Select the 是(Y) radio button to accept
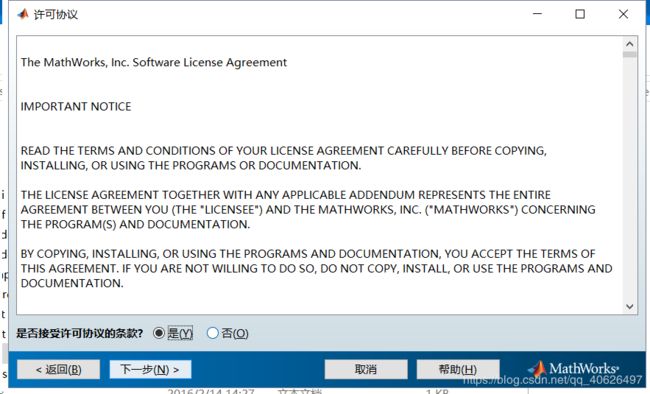 159,333
